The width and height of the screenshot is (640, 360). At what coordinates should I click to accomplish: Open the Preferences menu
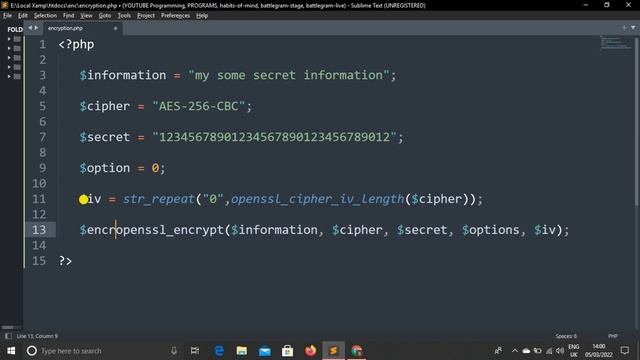[x=176, y=16]
